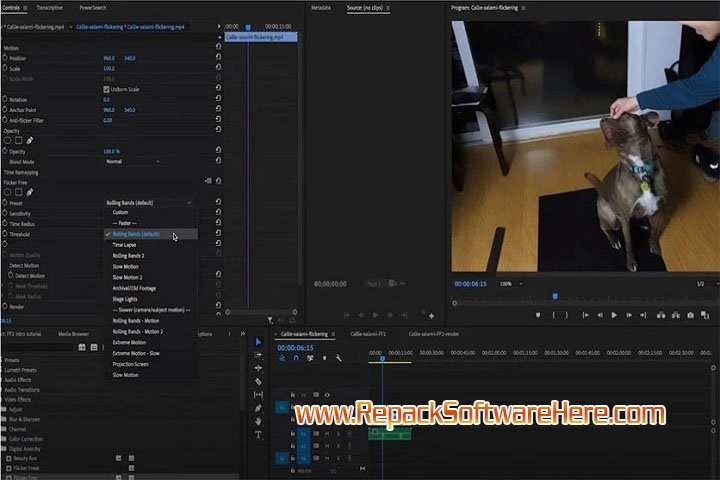The image size is (720, 480).
Task: Select the Ripple Edit tool
Action: pos(258,368)
